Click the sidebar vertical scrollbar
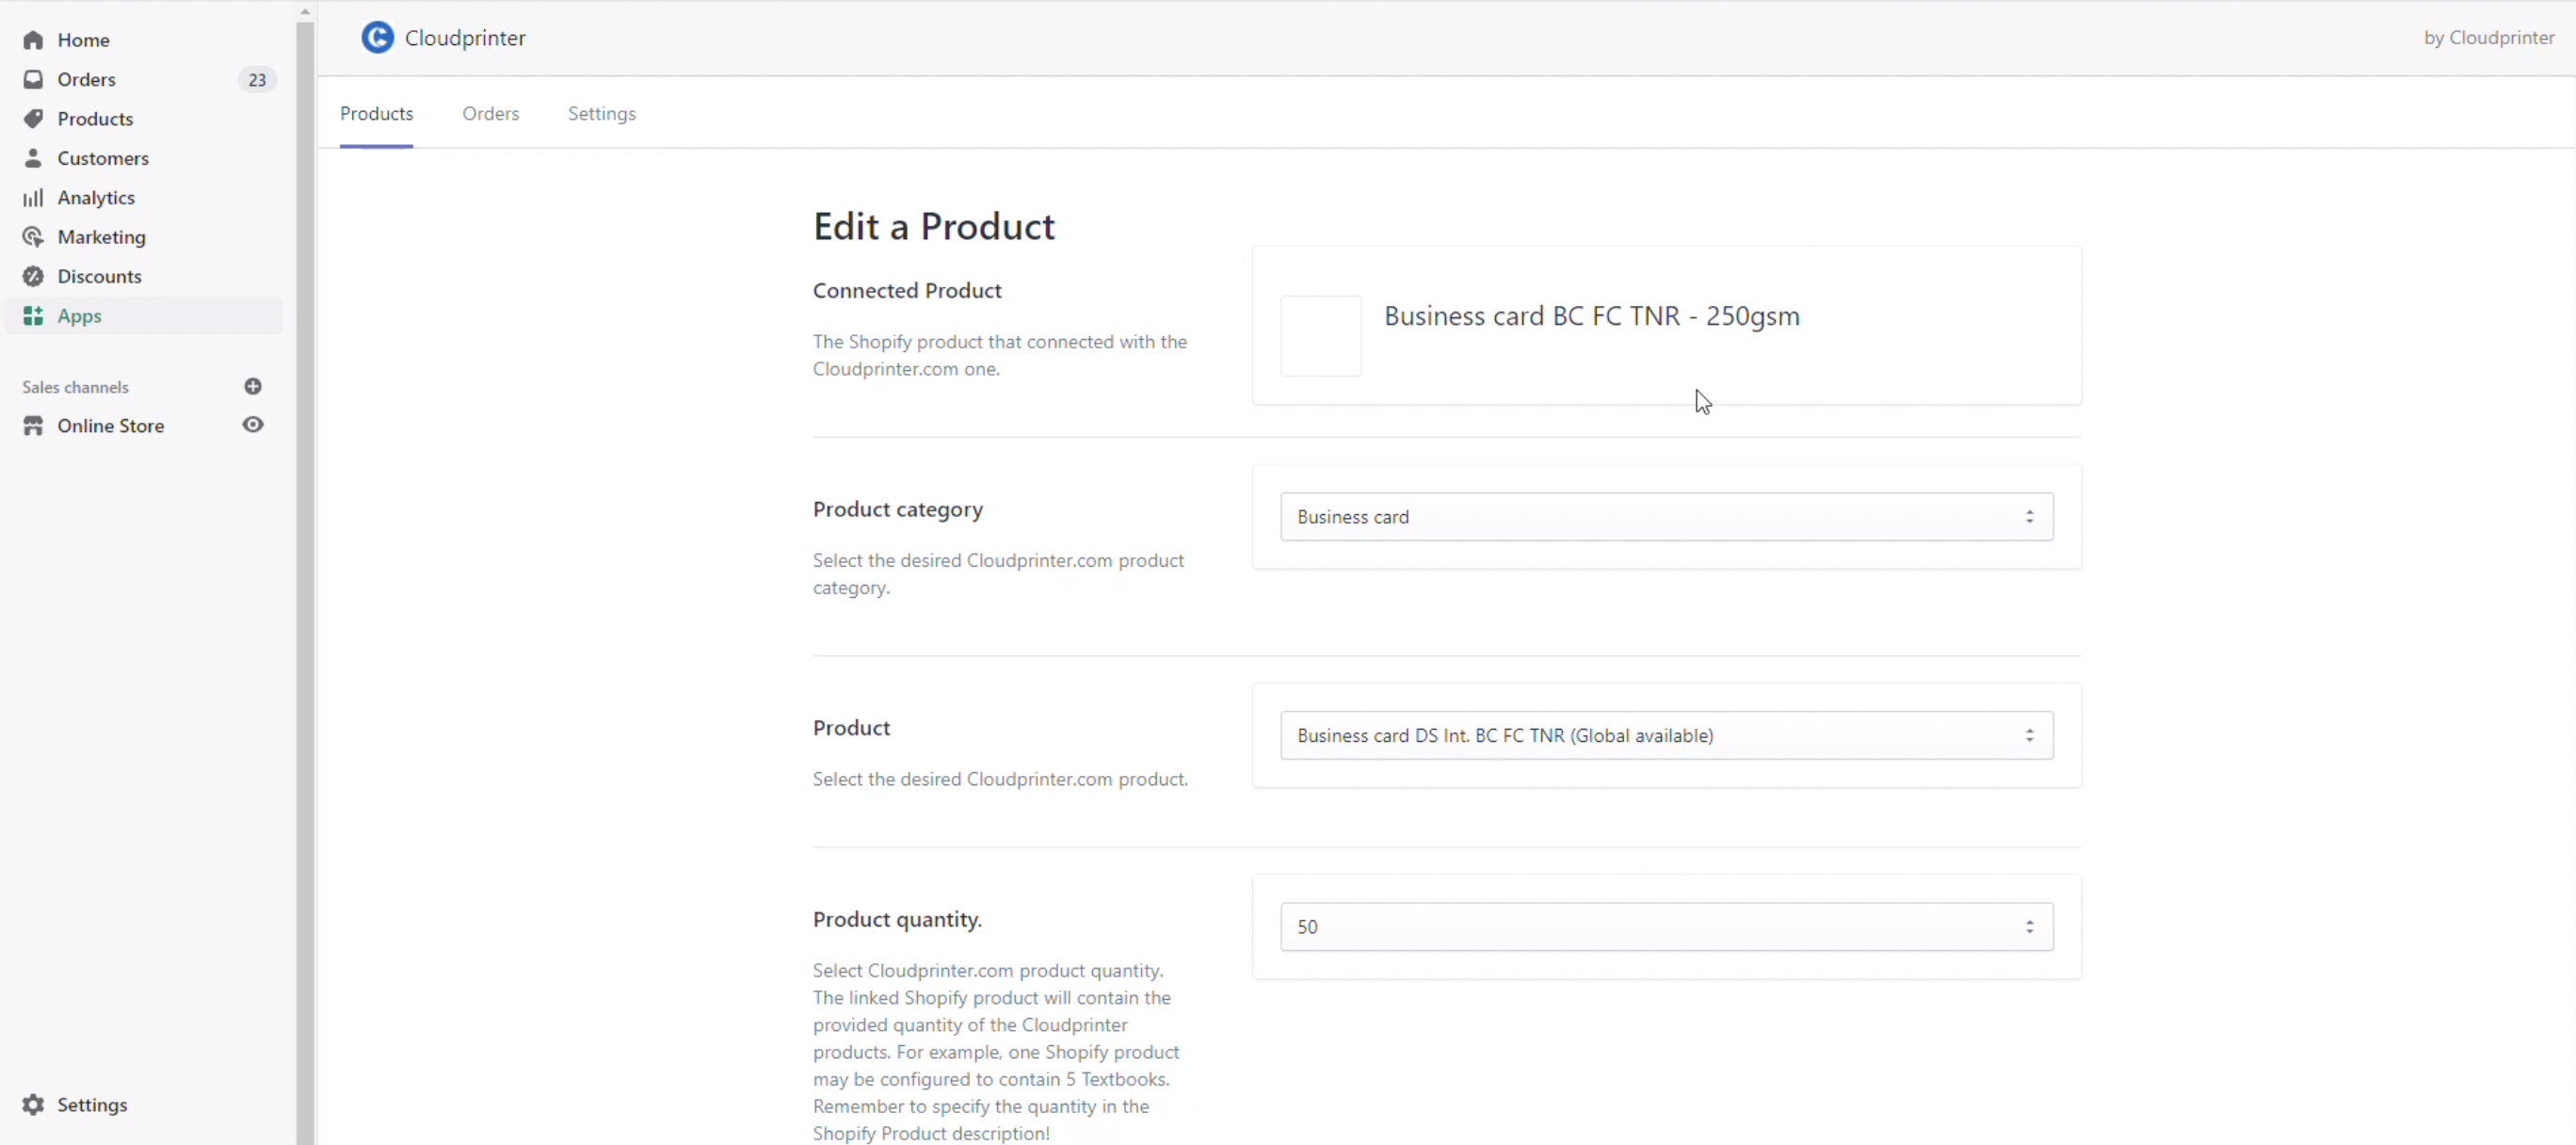Screen dimensions: 2576x1145 click(x=305, y=583)
